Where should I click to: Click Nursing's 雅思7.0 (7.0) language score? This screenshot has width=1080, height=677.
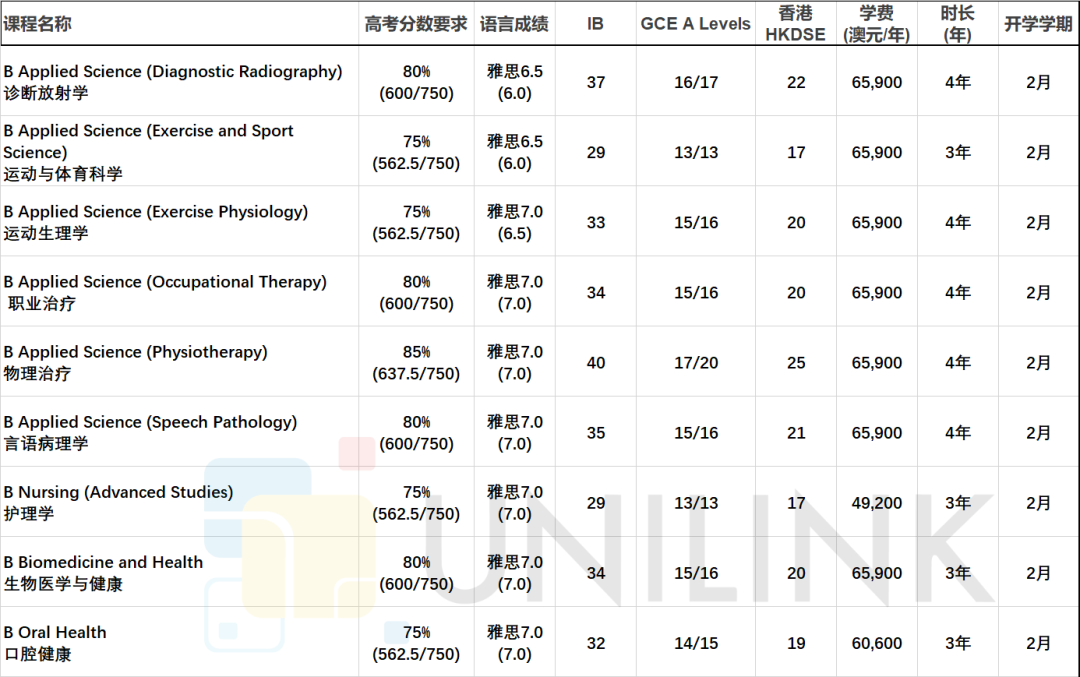pos(515,503)
